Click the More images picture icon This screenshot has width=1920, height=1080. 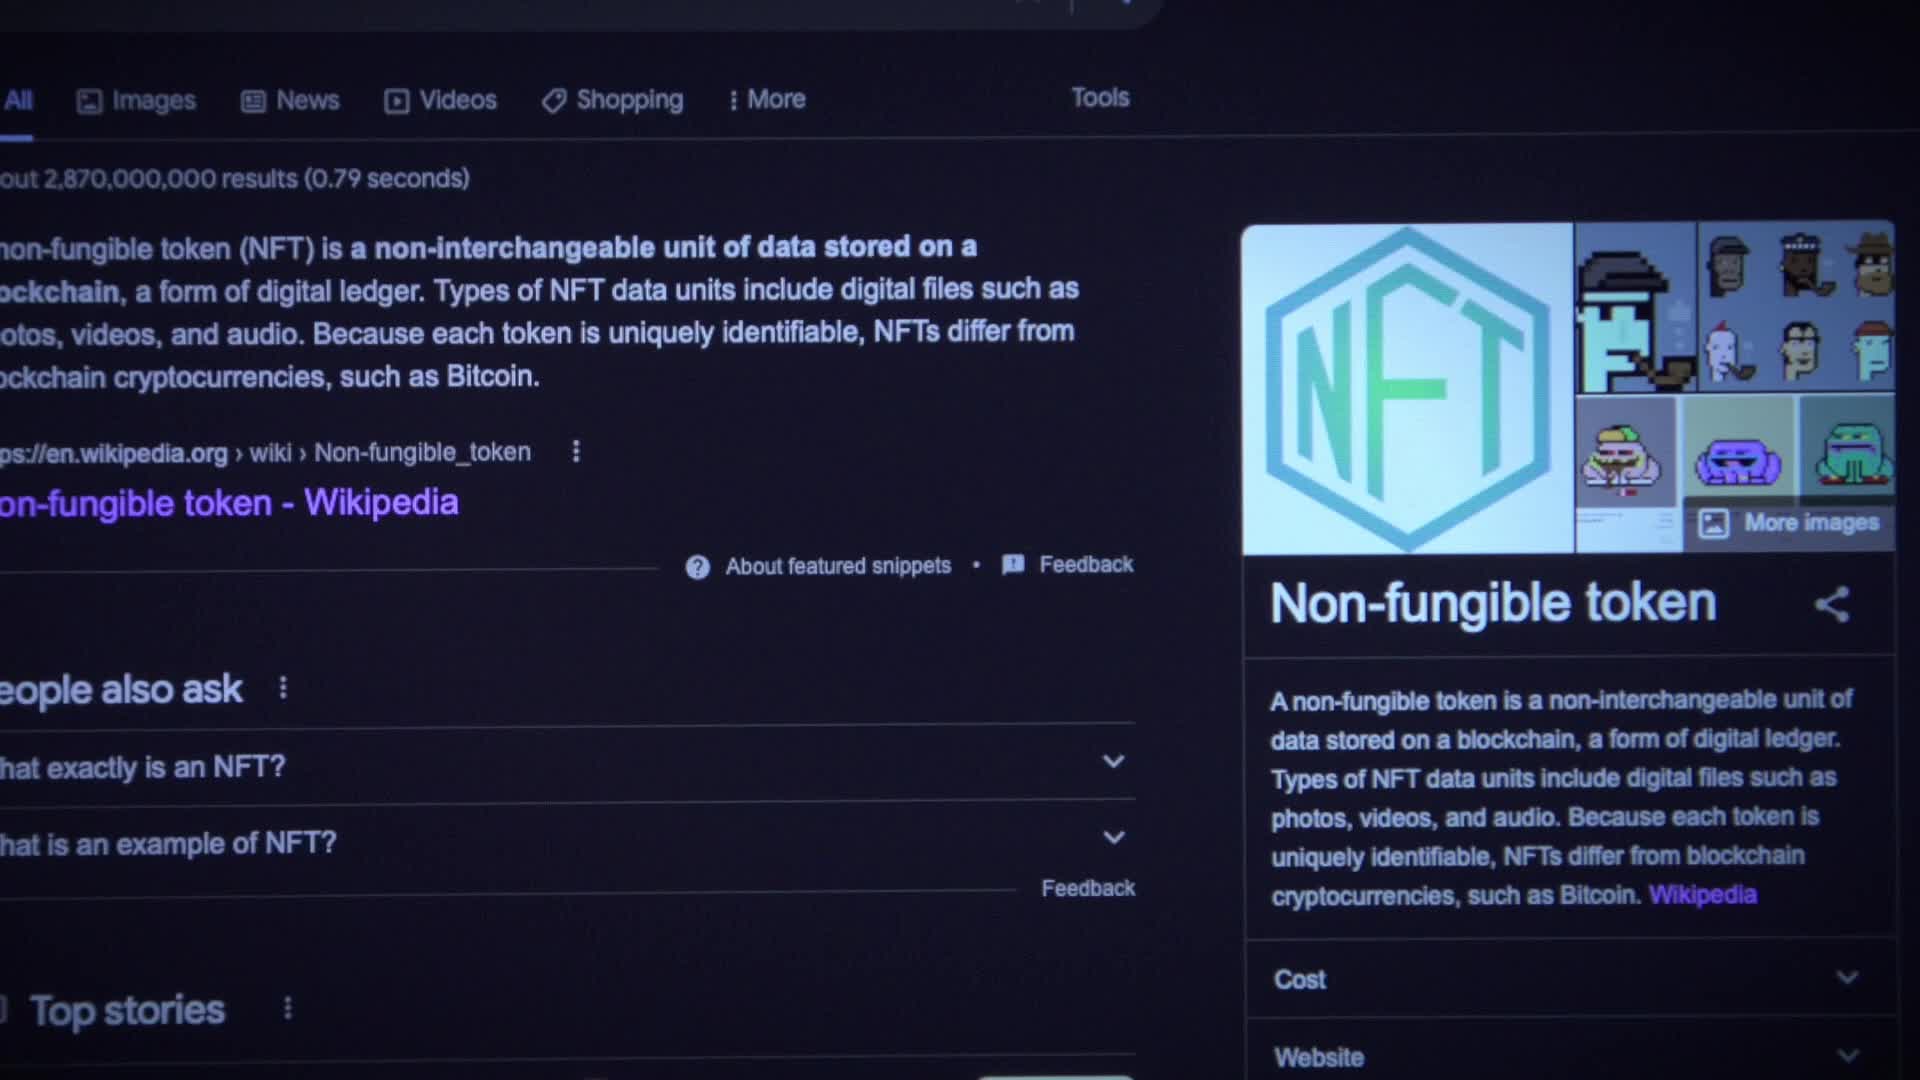click(1714, 523)
